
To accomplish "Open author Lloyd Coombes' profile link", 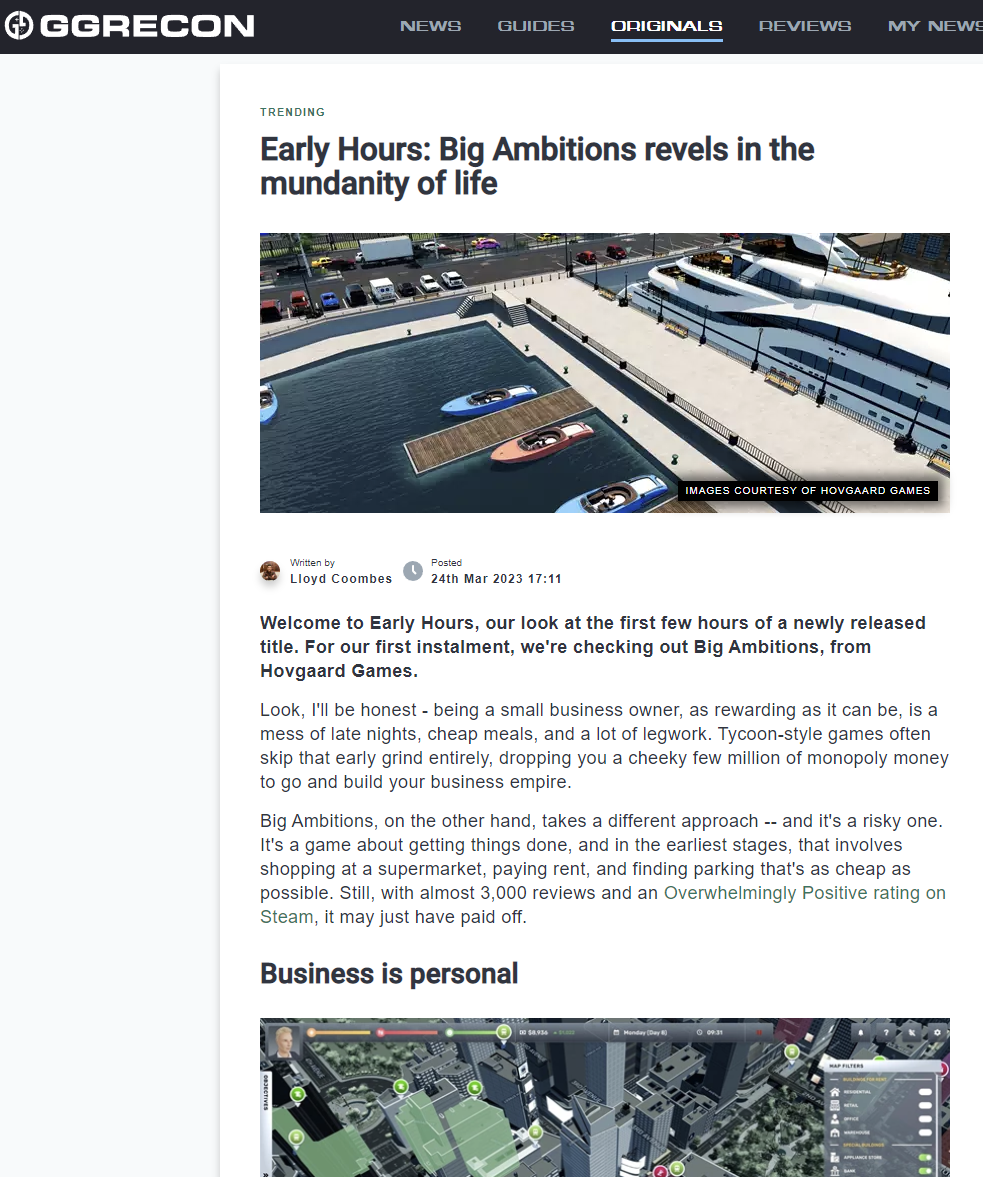I will pos(341,579).
